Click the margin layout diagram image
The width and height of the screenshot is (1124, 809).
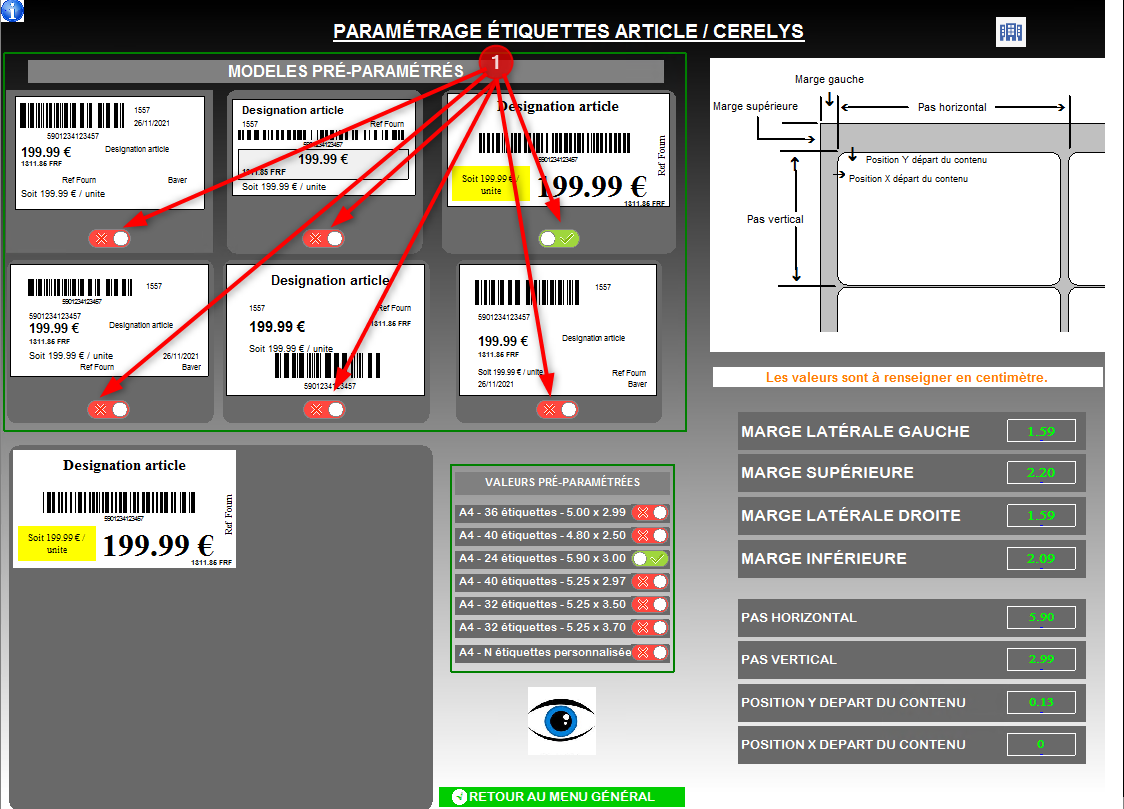tap(907, 205)
